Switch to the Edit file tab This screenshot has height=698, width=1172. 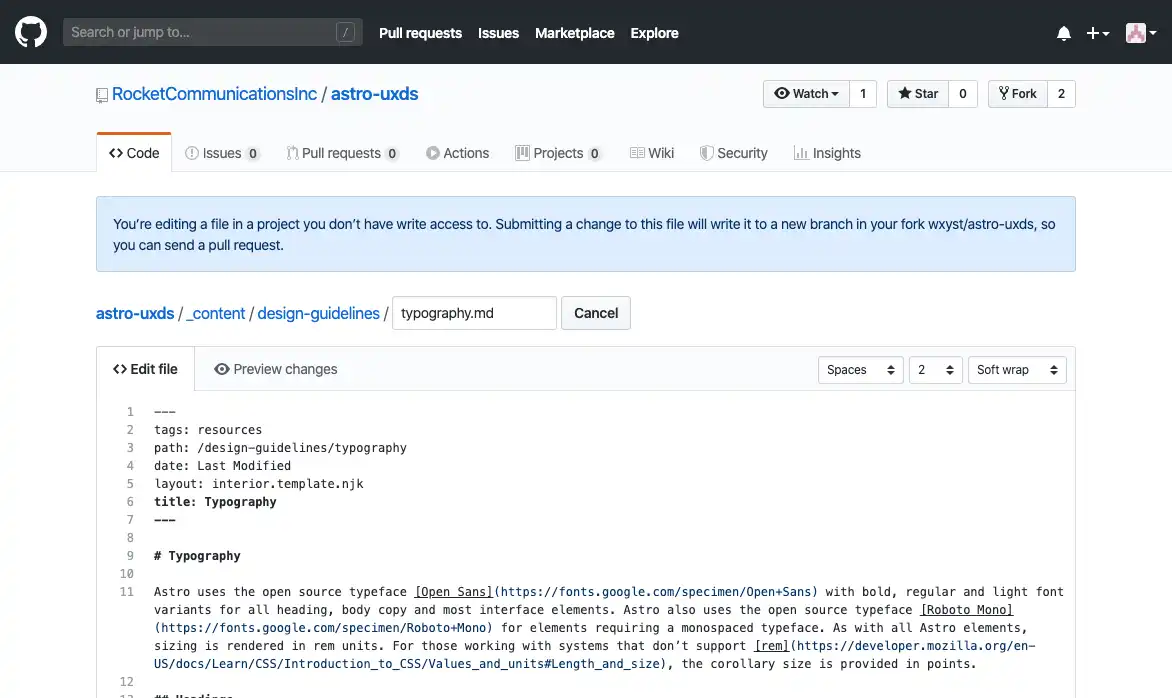point(145,369)
